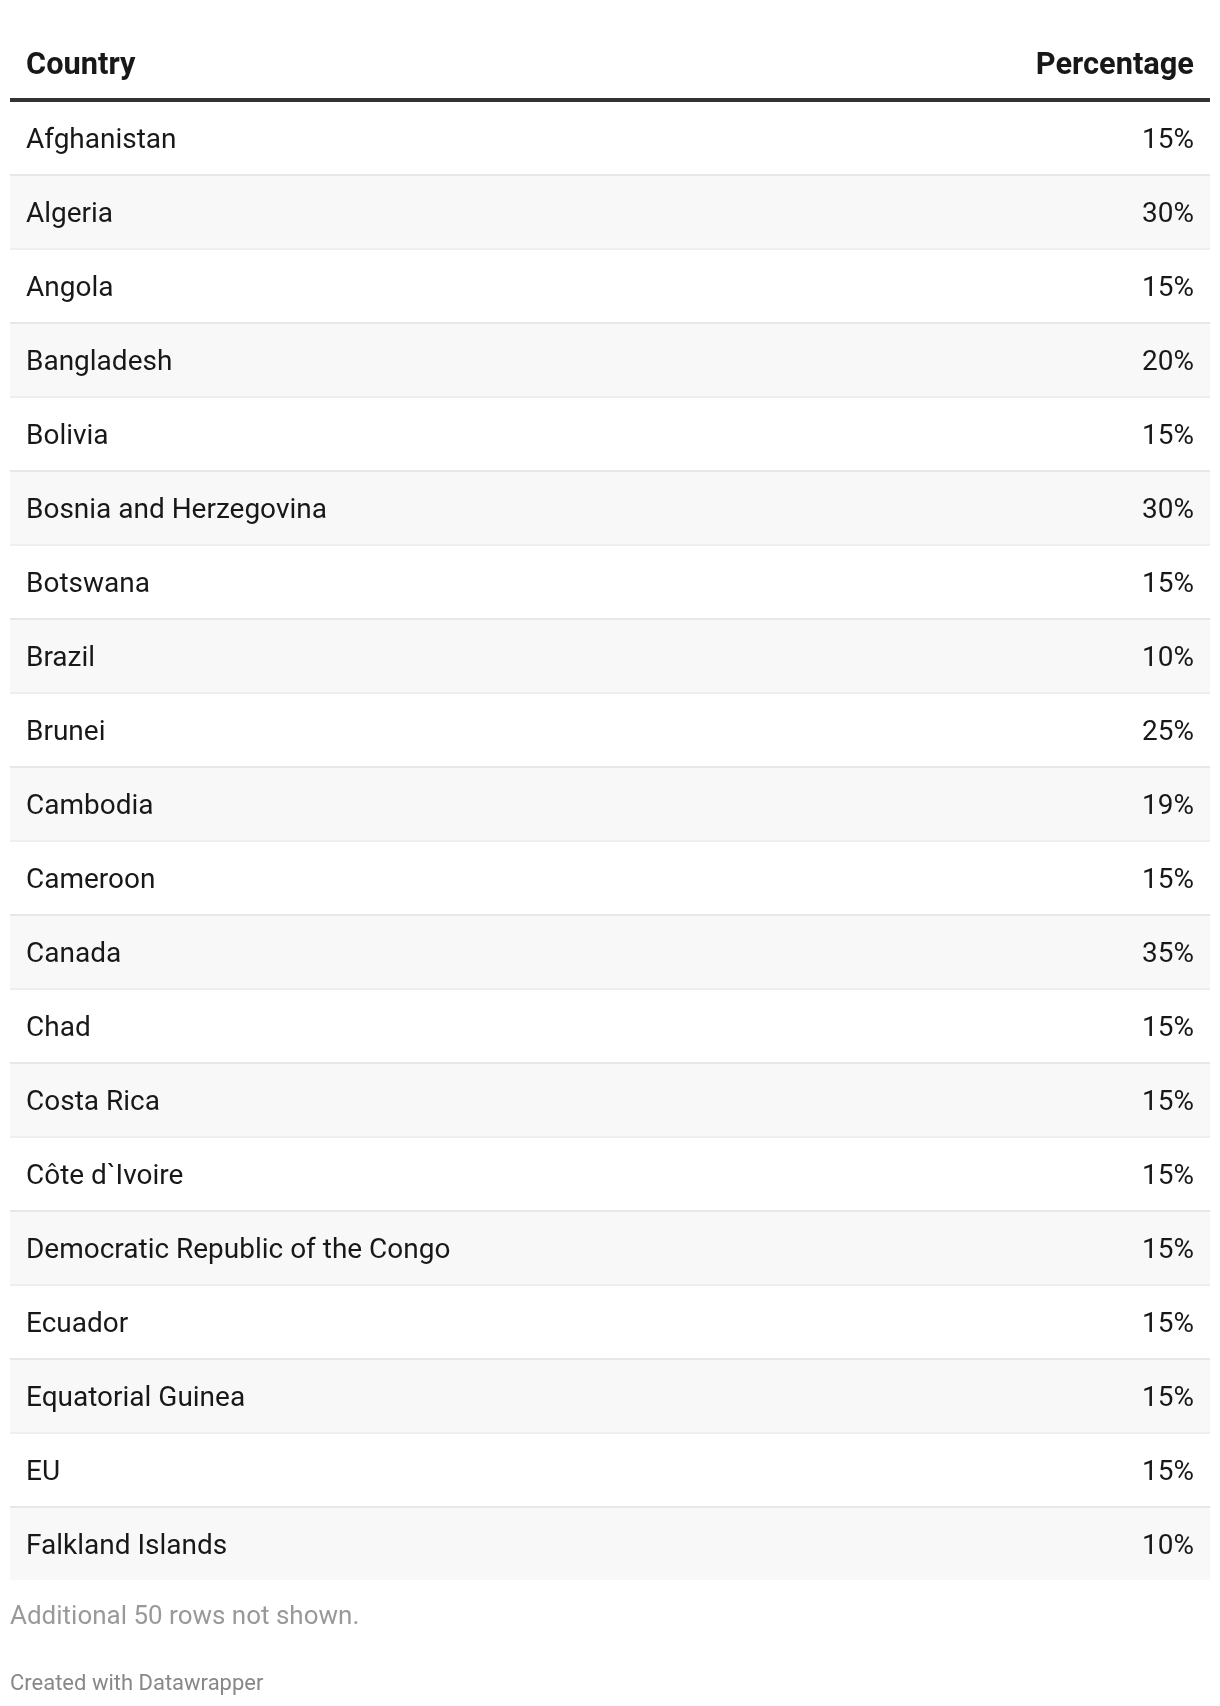Select Democratic Republic of the Congo row
Viewport: 1220px width, 1706px height.
(610, 1249)
